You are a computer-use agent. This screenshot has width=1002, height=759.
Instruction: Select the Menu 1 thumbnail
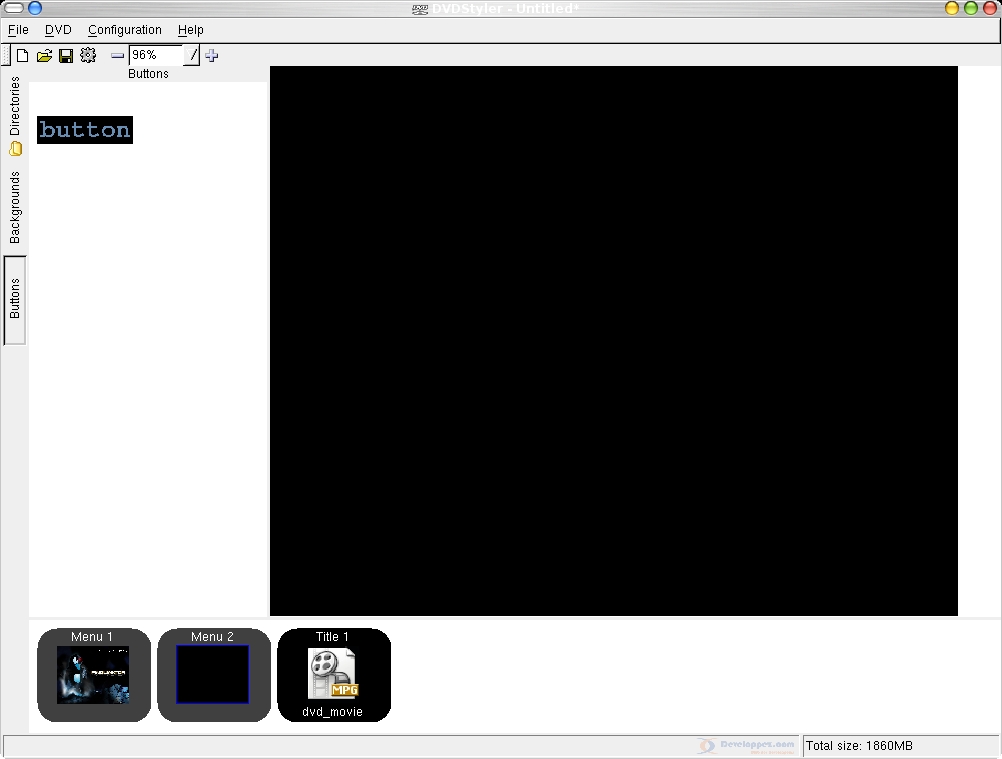(93, 675)
